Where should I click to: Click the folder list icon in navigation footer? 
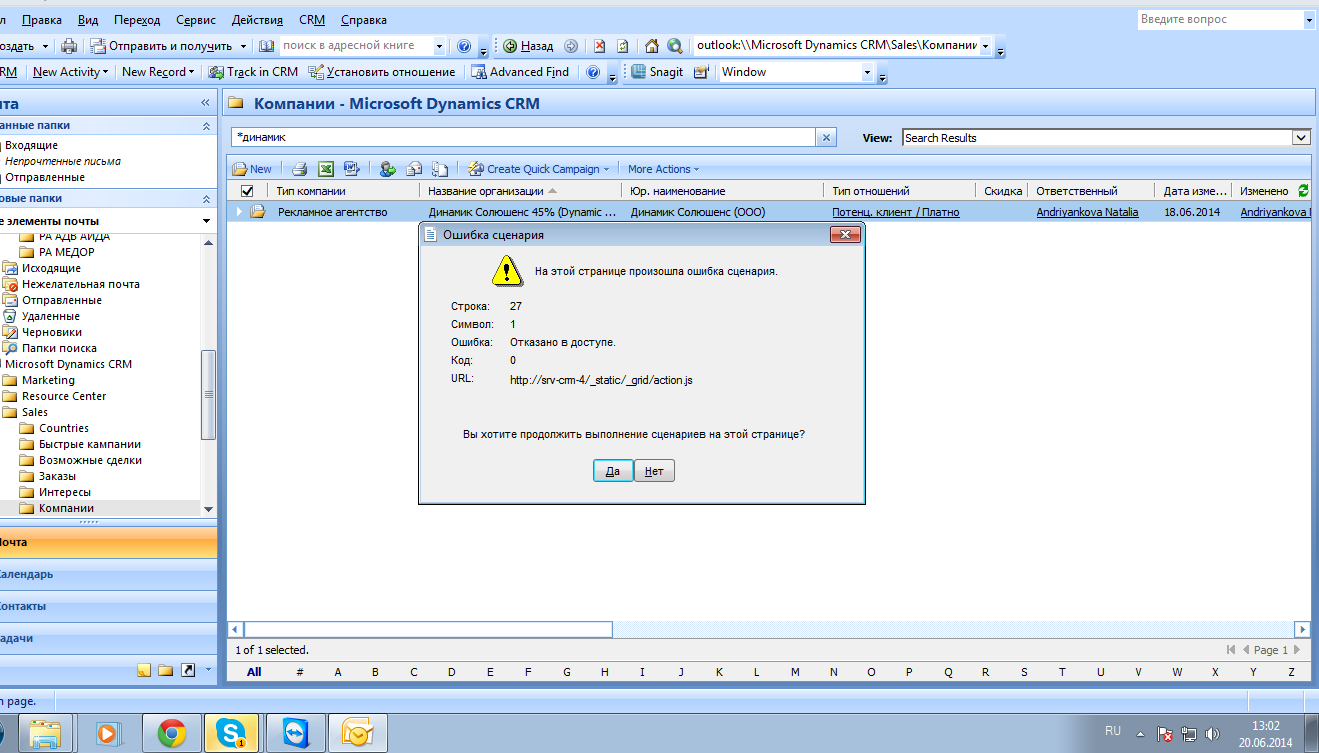coord(165,670)
